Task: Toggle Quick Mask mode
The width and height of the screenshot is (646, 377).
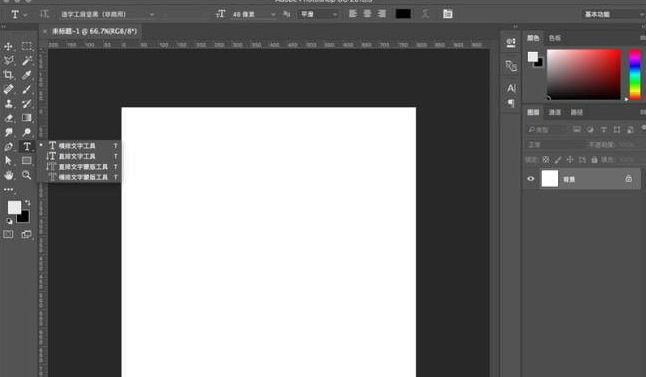Action: (8, 234)
